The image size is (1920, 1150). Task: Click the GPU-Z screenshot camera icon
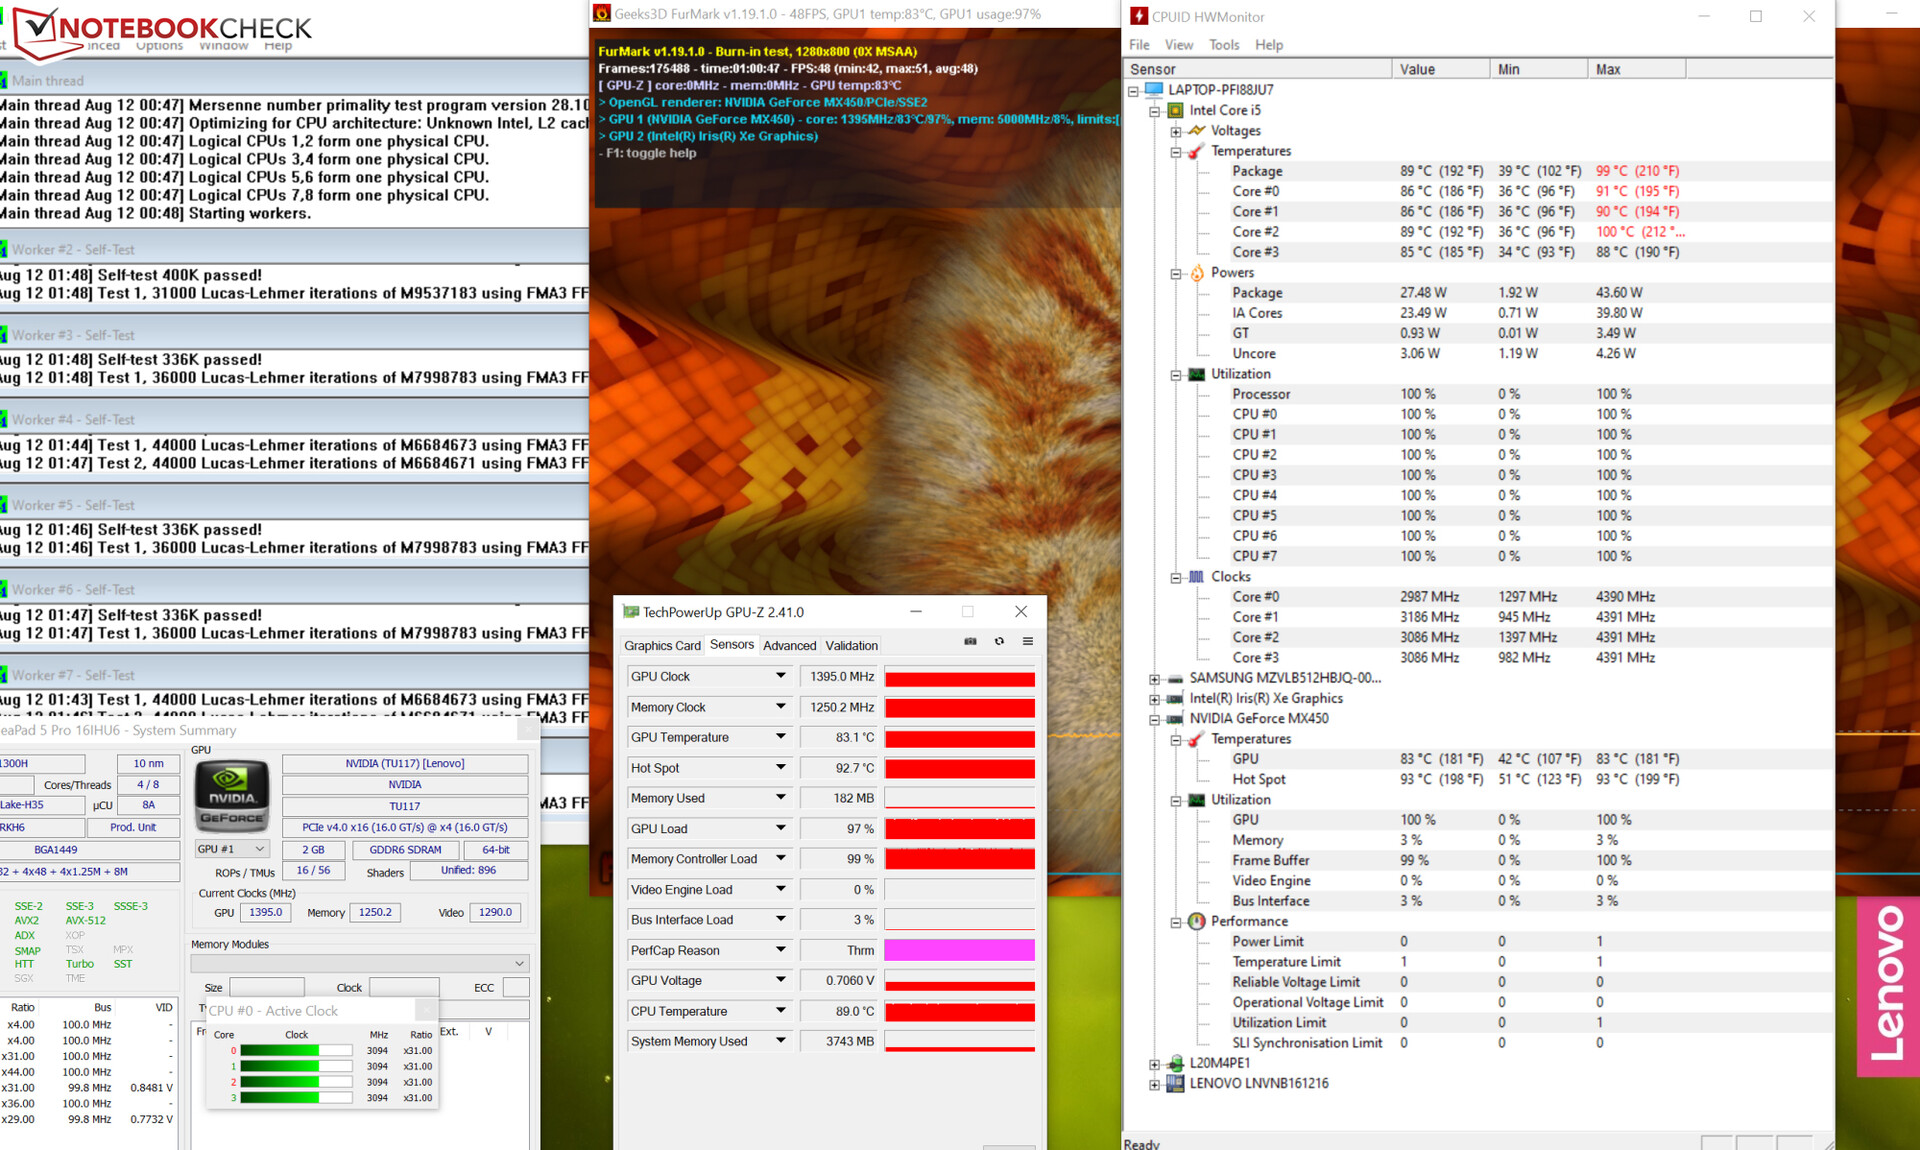point(970,642)
